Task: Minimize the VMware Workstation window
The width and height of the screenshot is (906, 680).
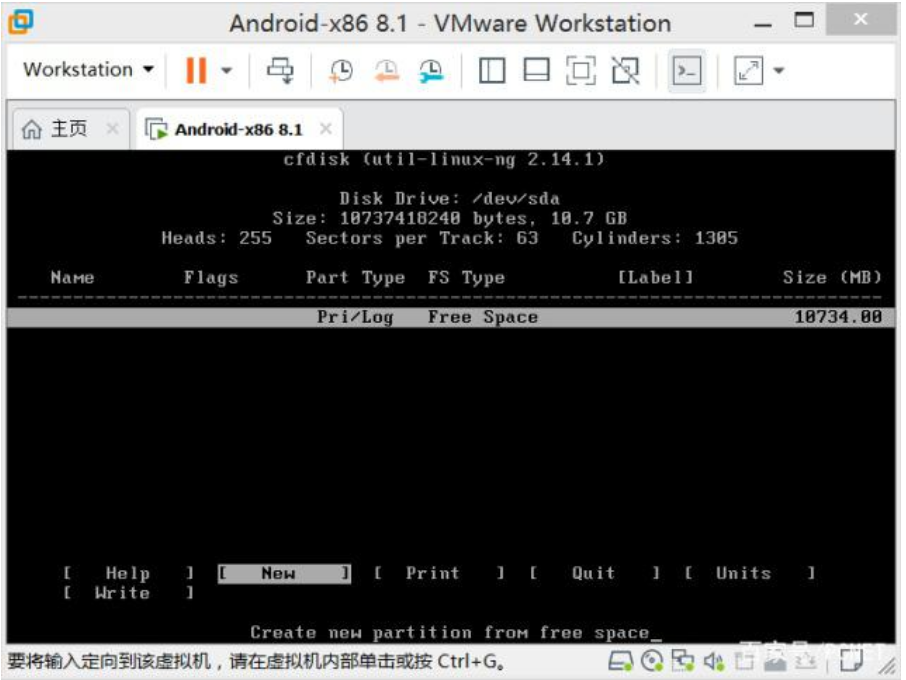Action: click(x=763, y=24)
